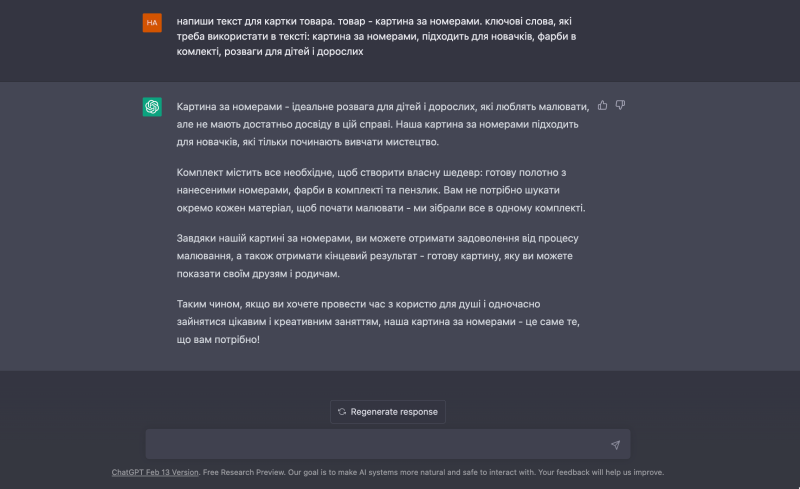Give the response a thumbs up

(602, 104)
